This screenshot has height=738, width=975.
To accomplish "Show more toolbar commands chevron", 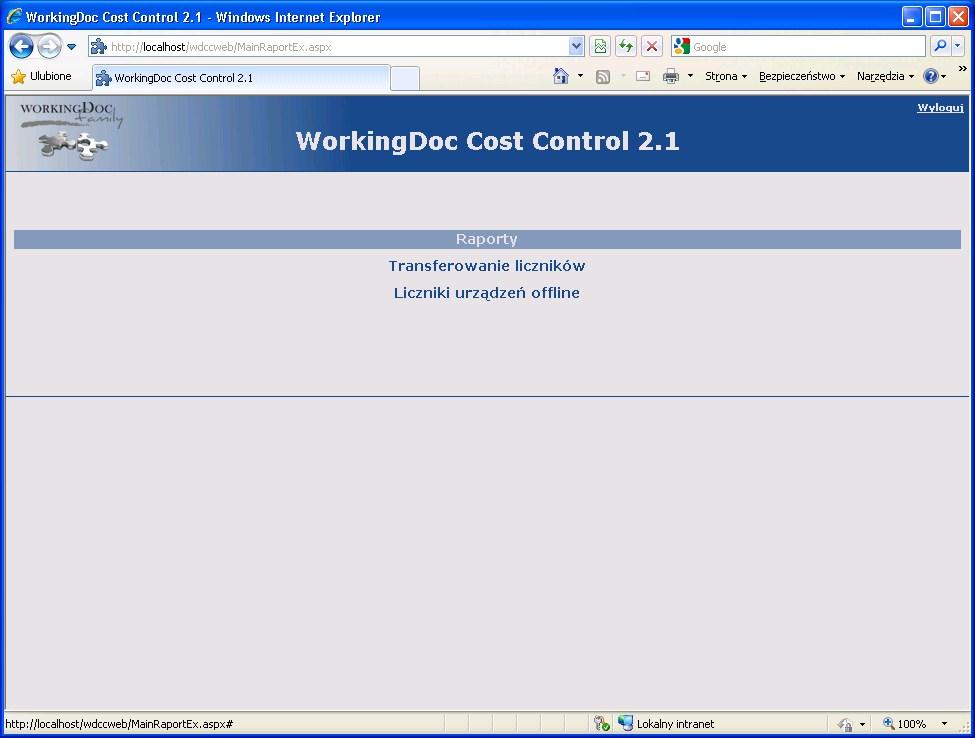I will (963, 68).
